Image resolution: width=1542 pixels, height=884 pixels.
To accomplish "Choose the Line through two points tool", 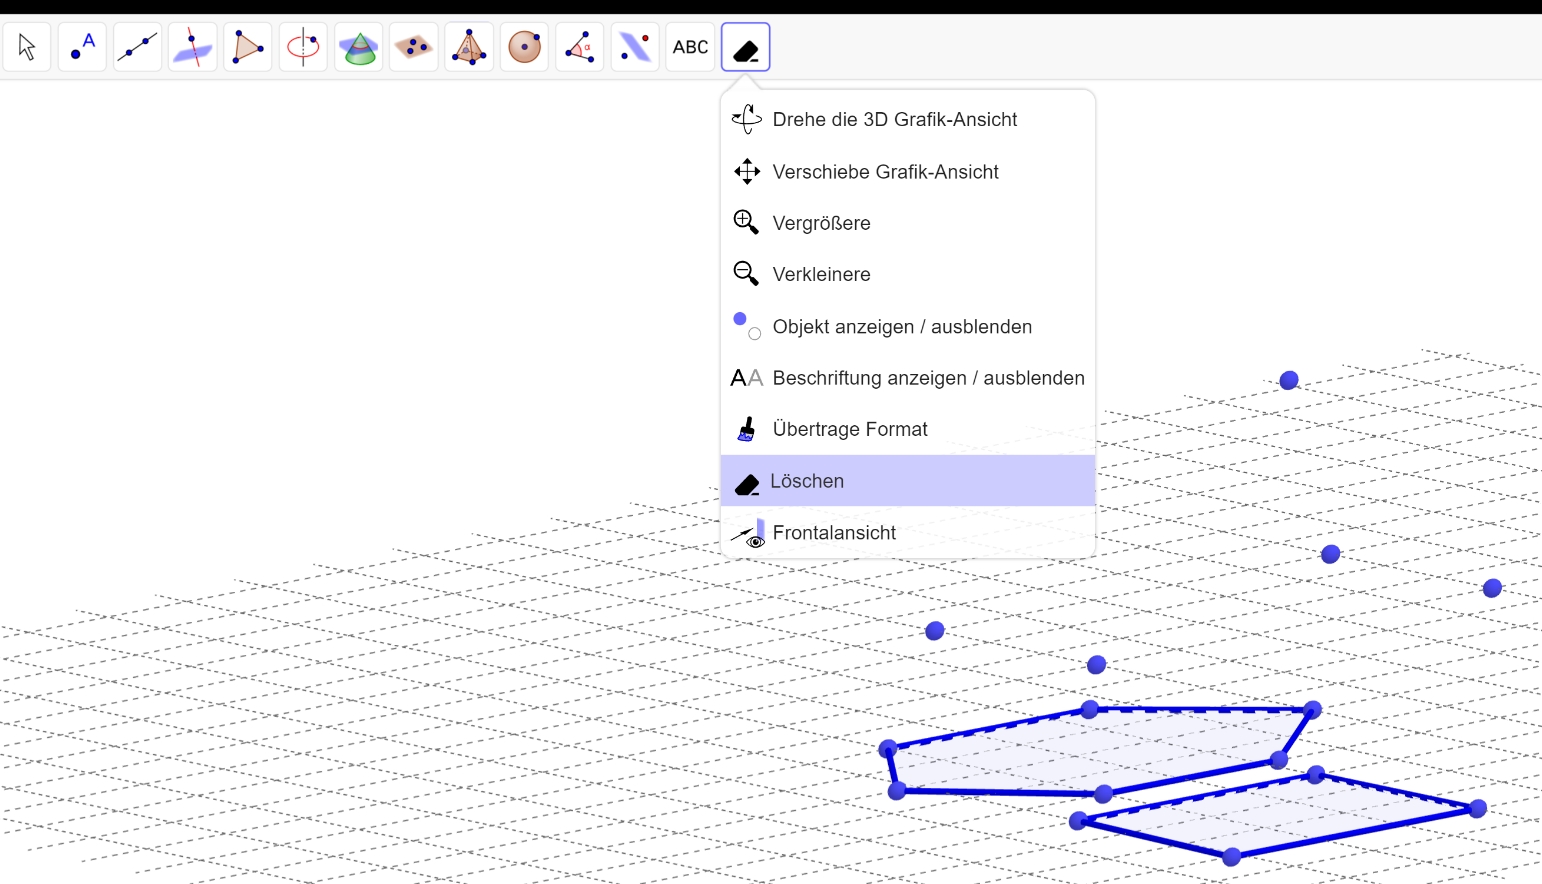I will (137, 47).
